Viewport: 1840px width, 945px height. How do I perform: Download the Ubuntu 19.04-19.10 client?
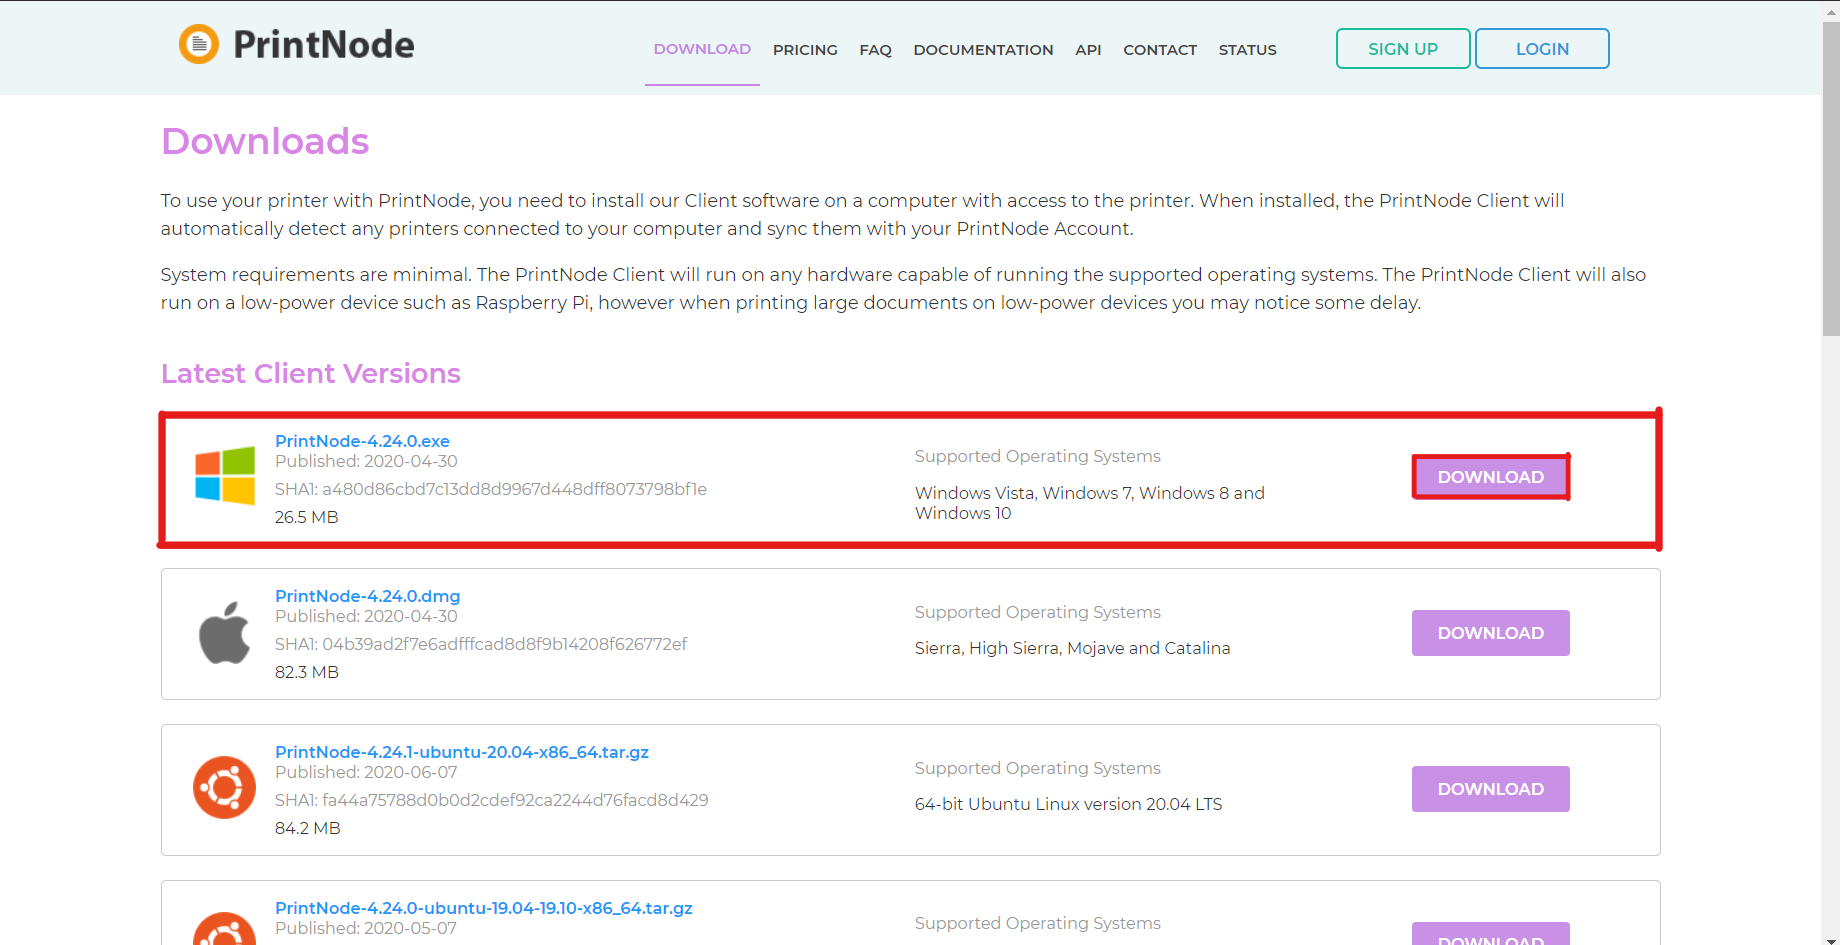tap(1491, 934)
